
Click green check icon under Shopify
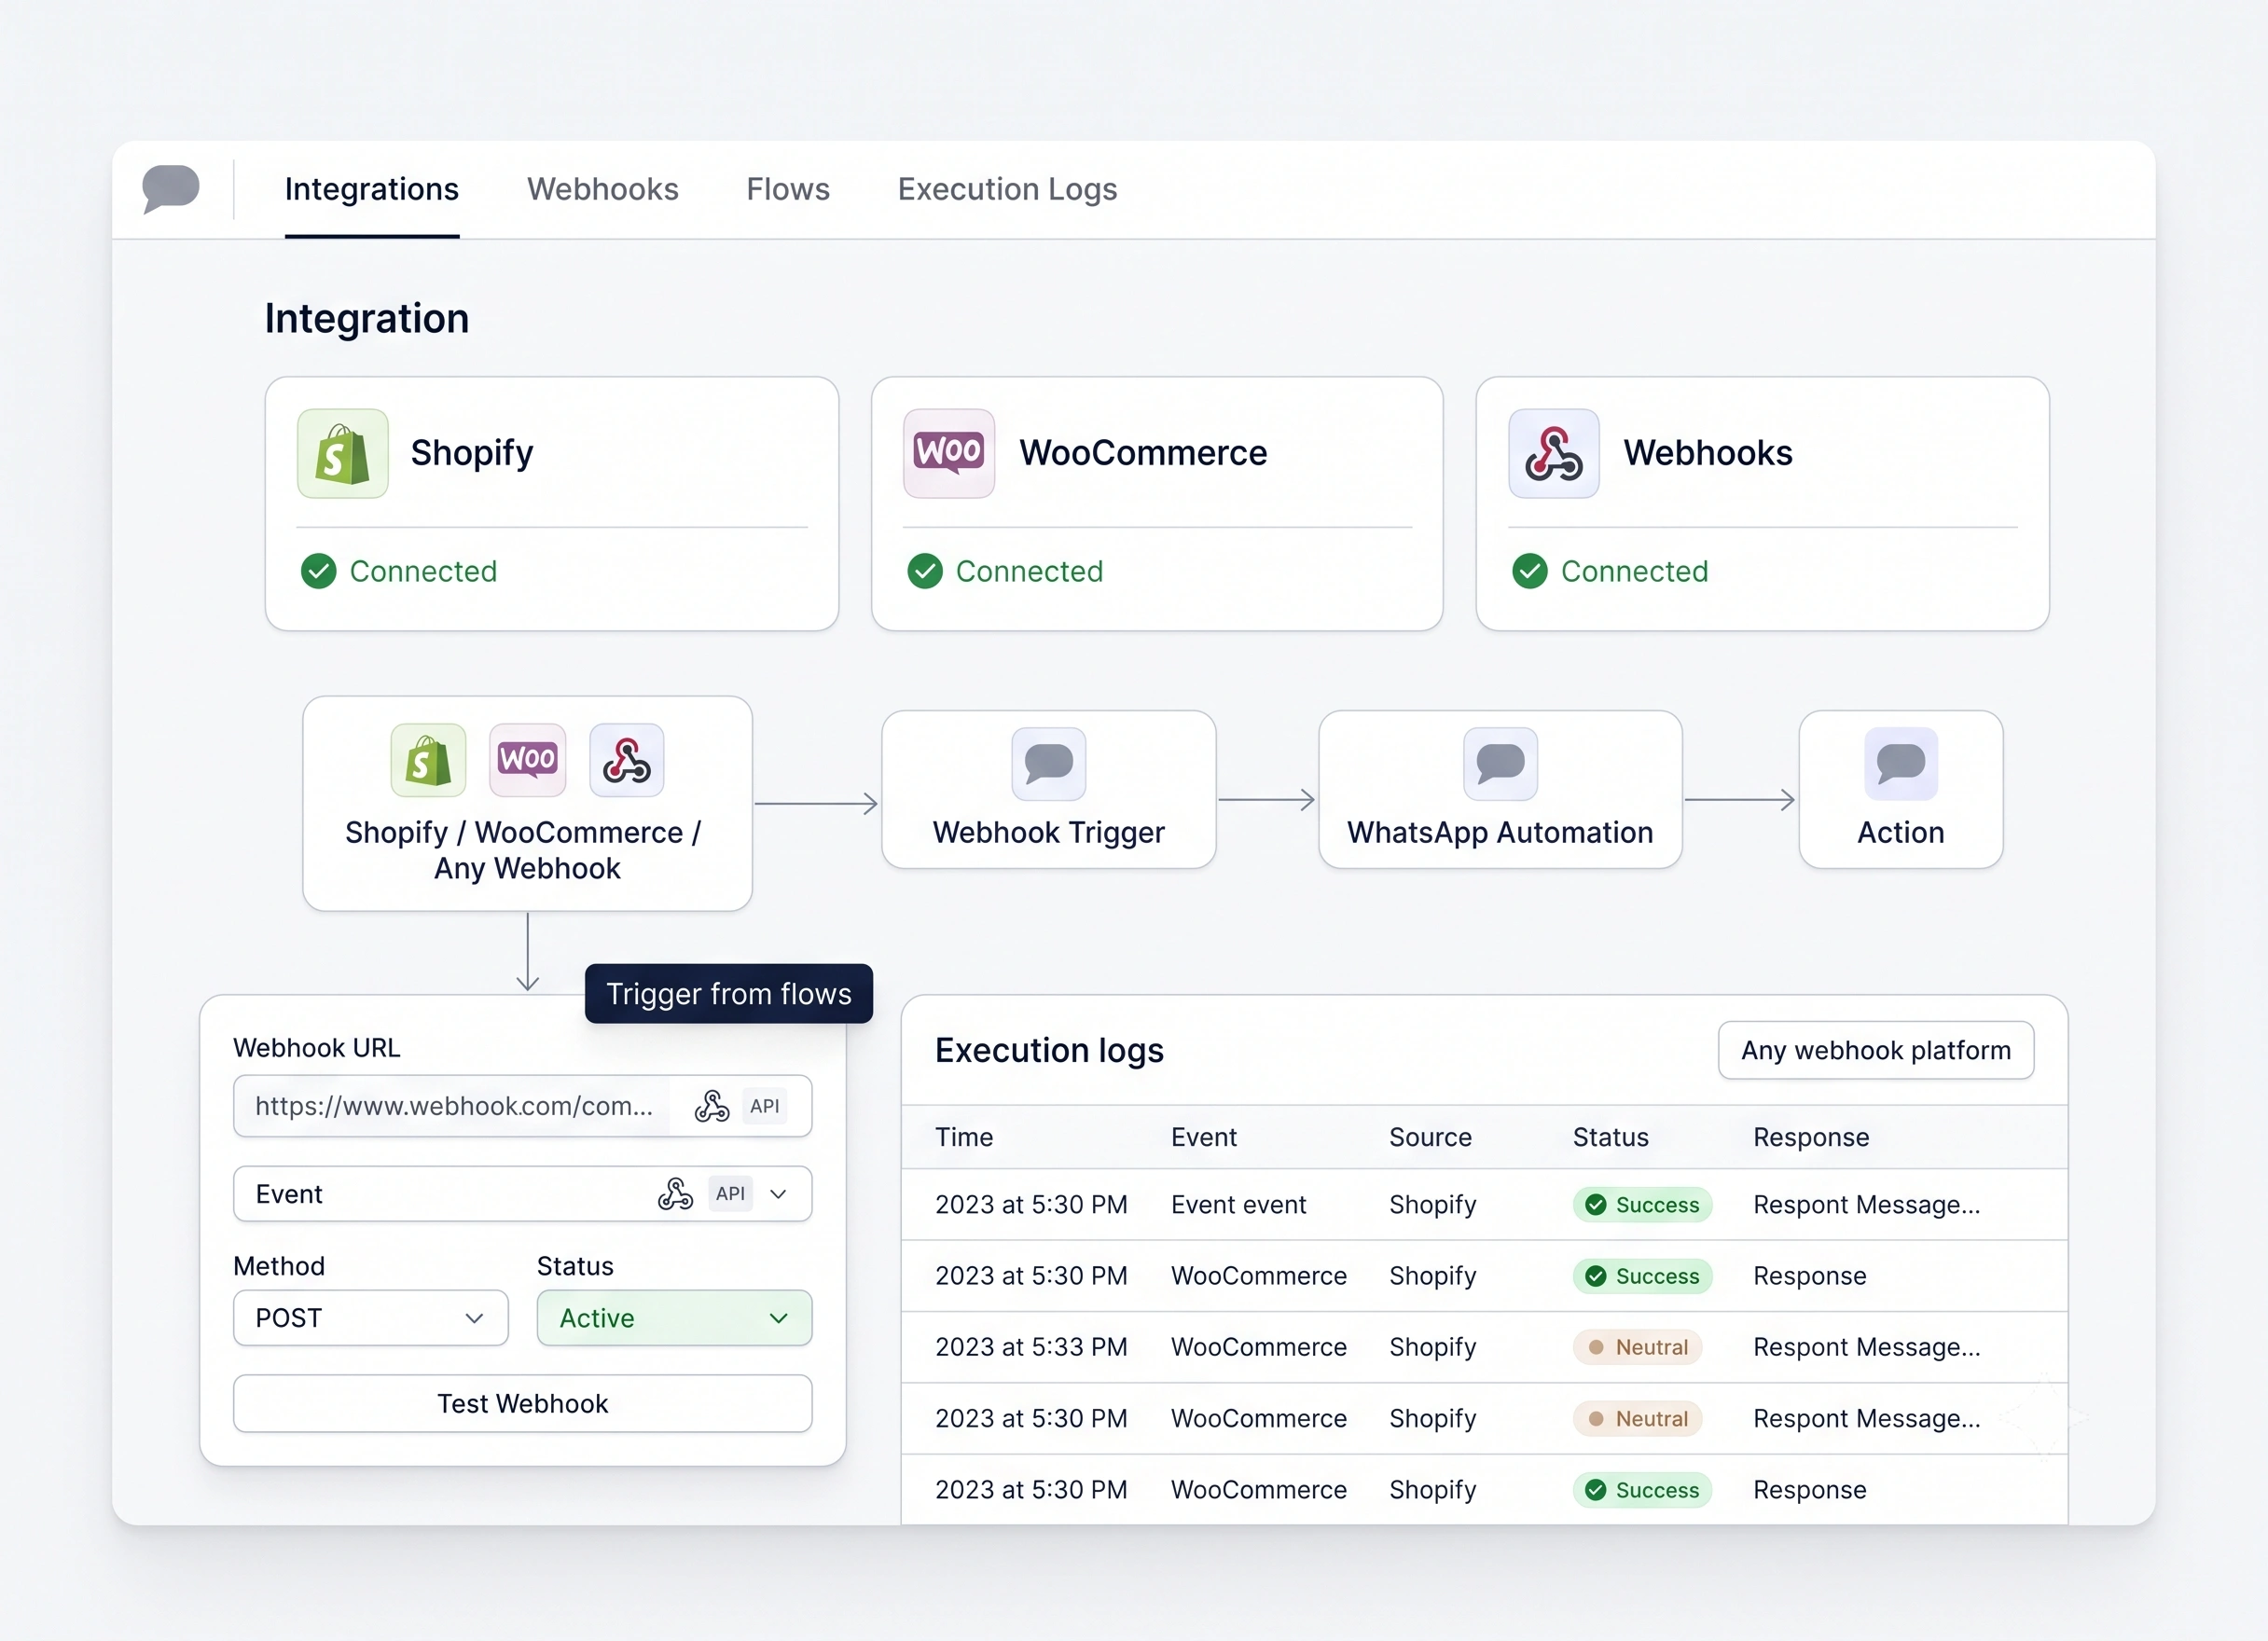[319, 571]
